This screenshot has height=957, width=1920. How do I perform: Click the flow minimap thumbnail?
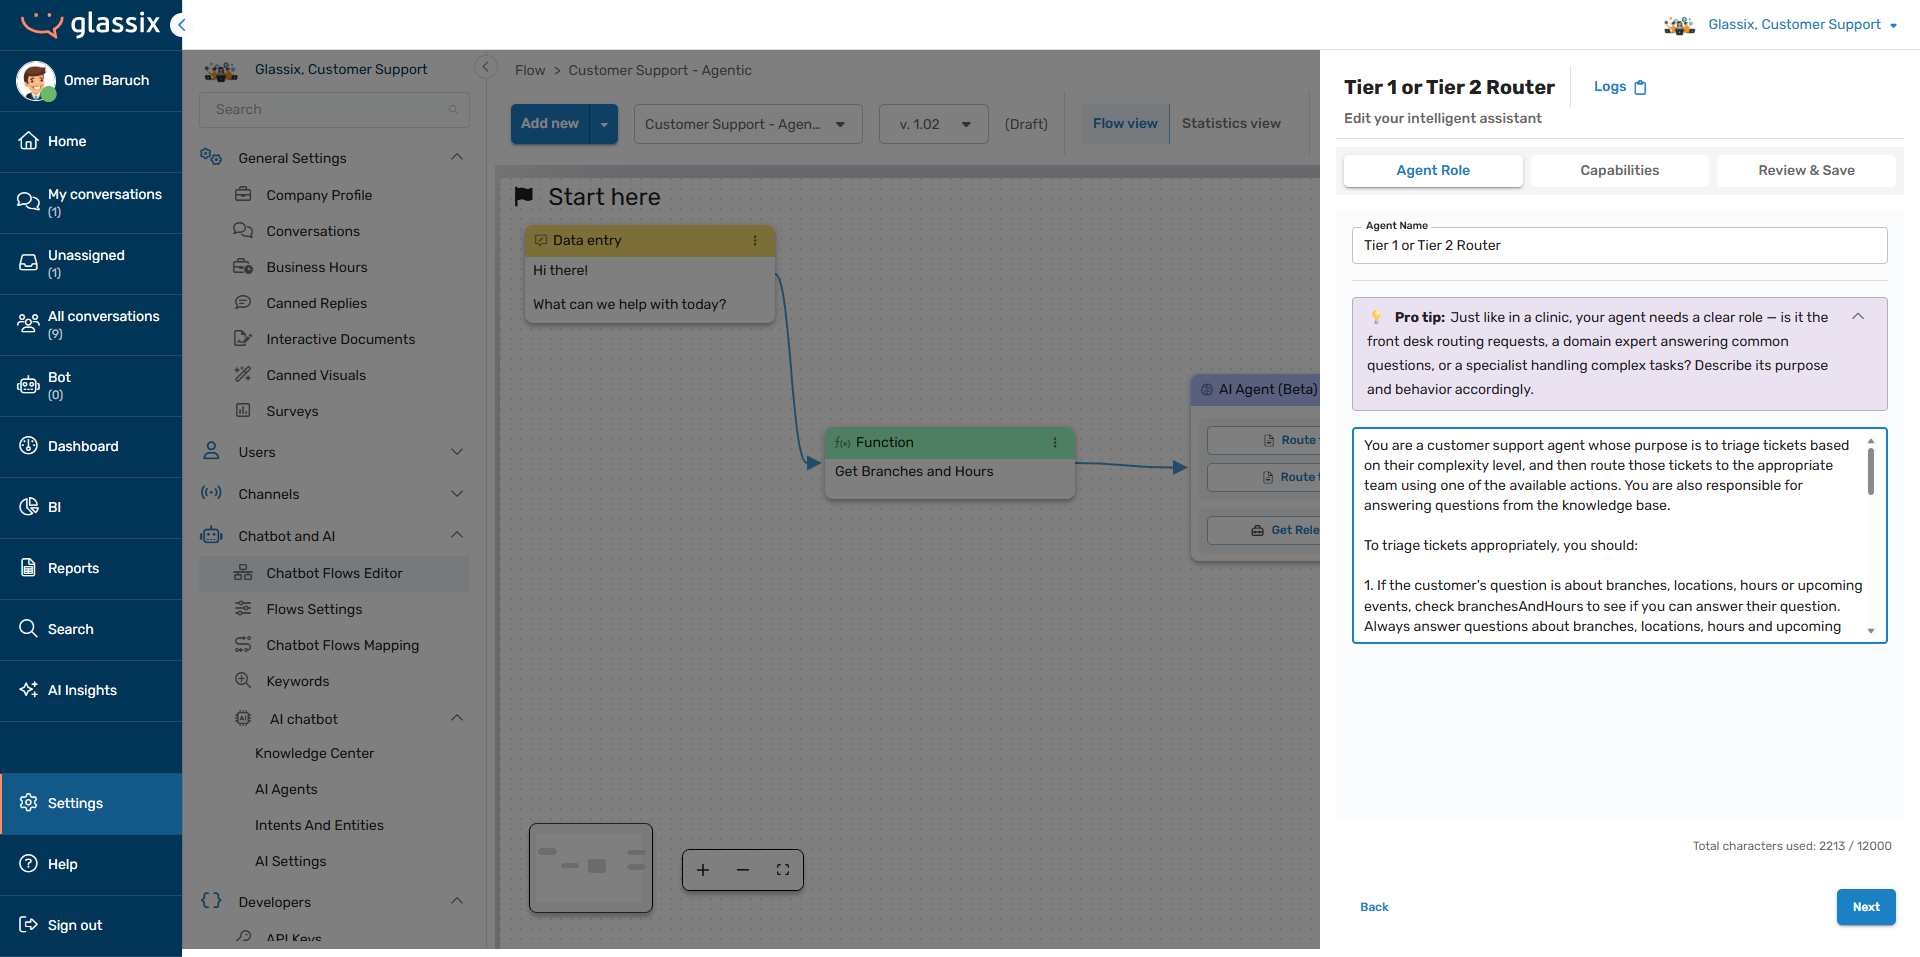[x=591, y=868]
